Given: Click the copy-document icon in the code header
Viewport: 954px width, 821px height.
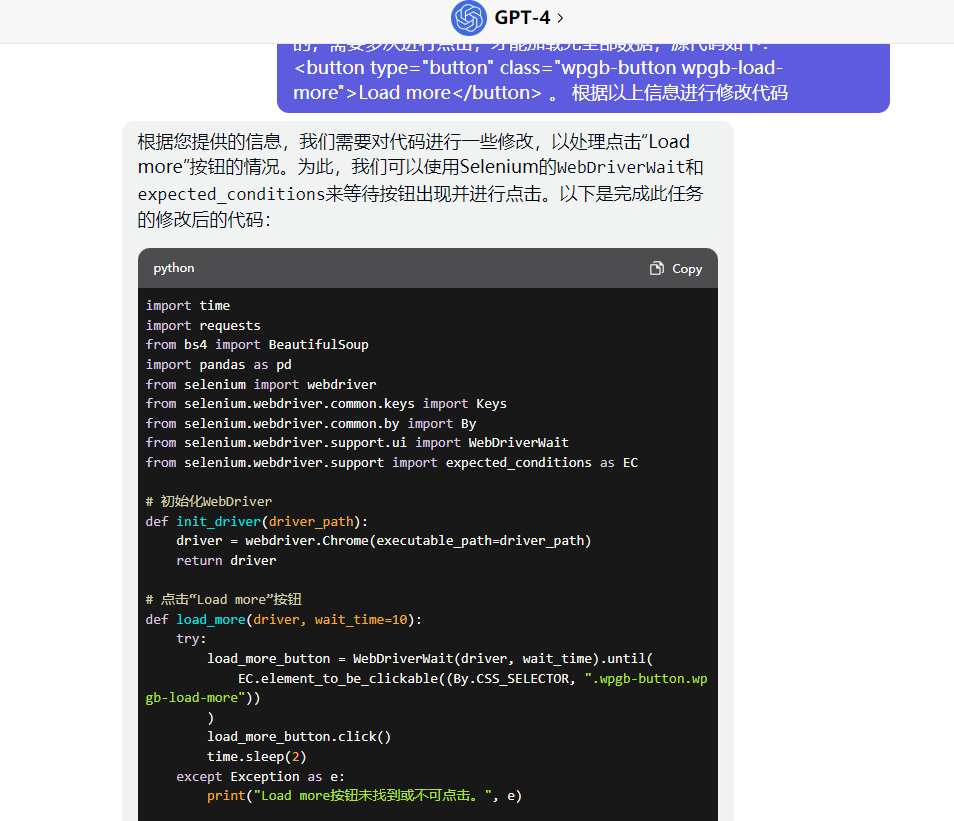Looking at the screenshot, I should tap(657, 268).
